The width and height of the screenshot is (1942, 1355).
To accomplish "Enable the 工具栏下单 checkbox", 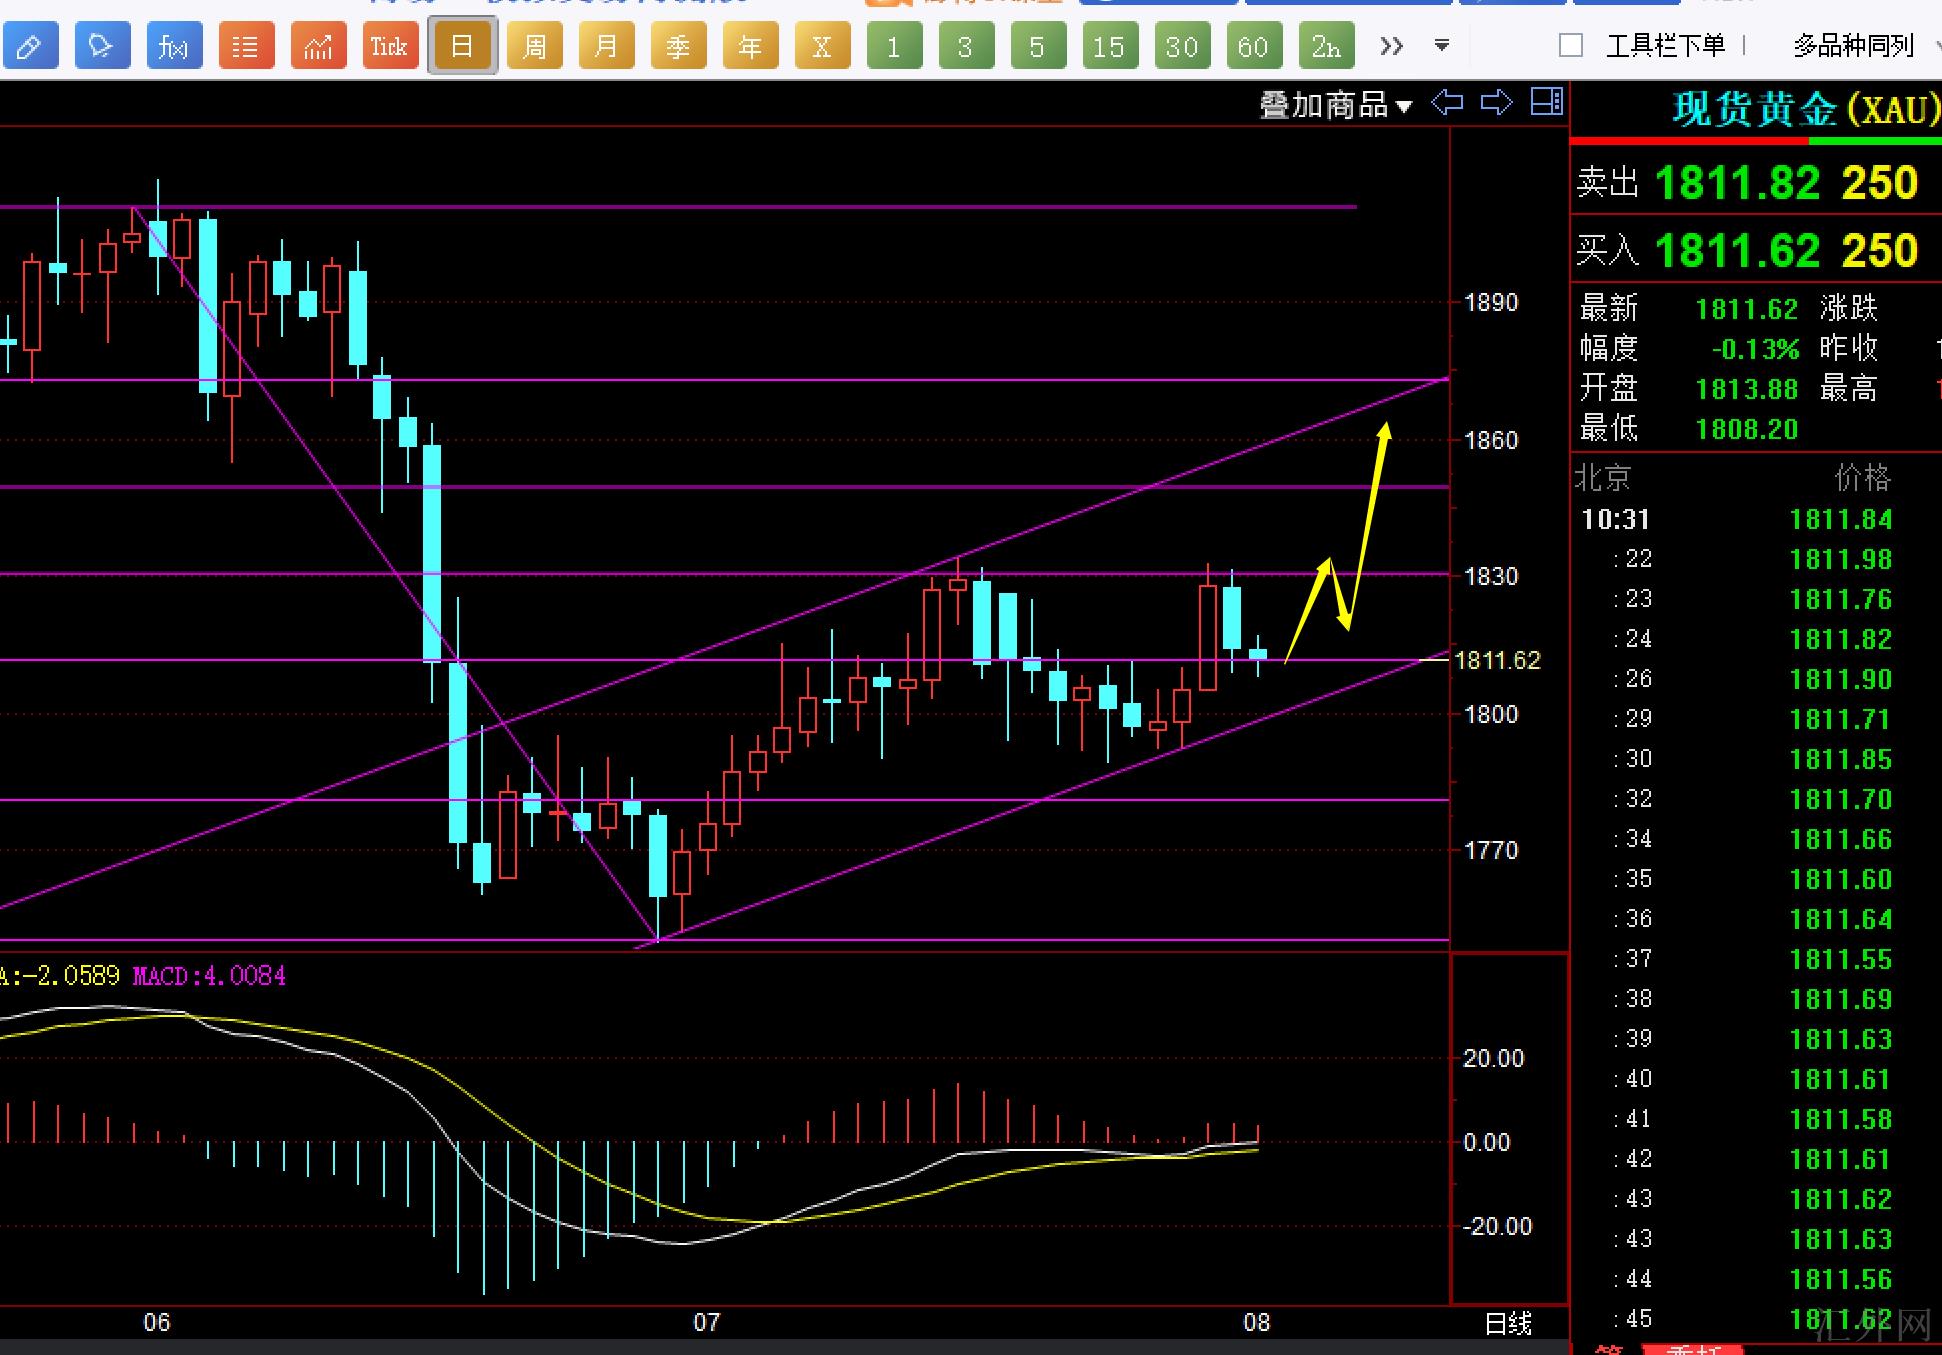I will click(1571, 45).
